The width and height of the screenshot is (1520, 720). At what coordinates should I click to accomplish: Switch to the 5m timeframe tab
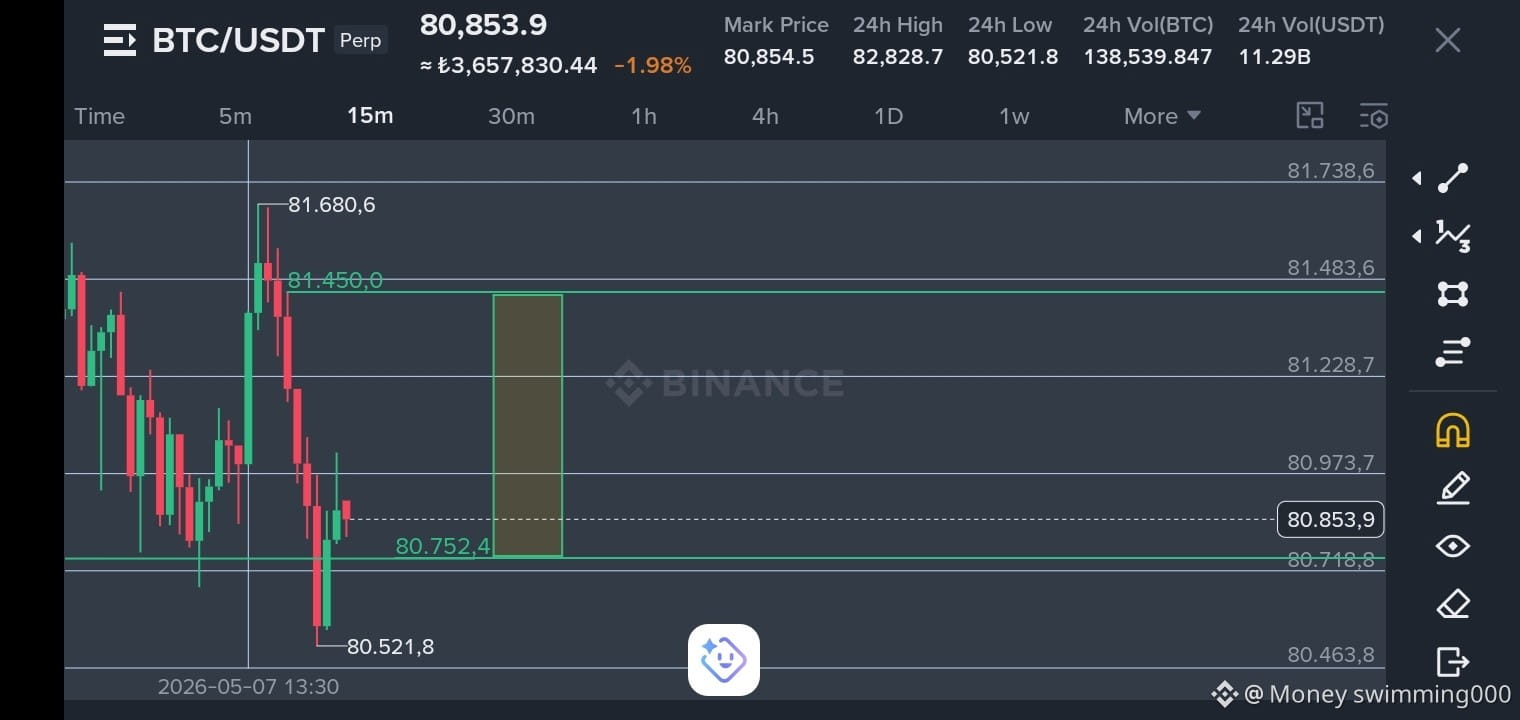[235, 116]
